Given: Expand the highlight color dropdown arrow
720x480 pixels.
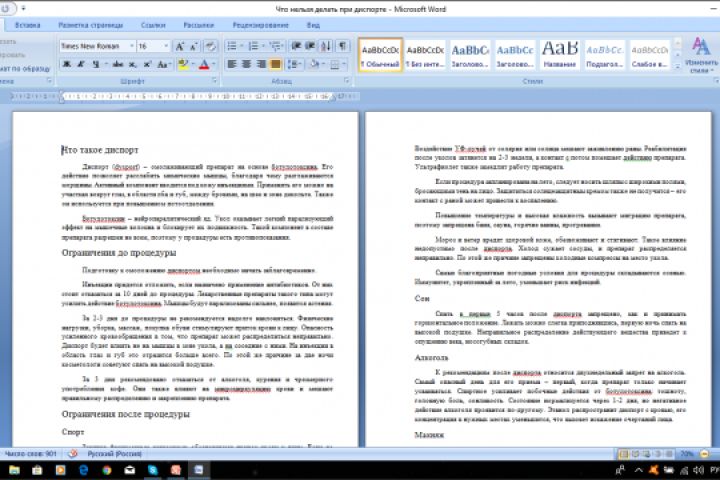Looking at the screenshot, I should (x=193, y=65).
